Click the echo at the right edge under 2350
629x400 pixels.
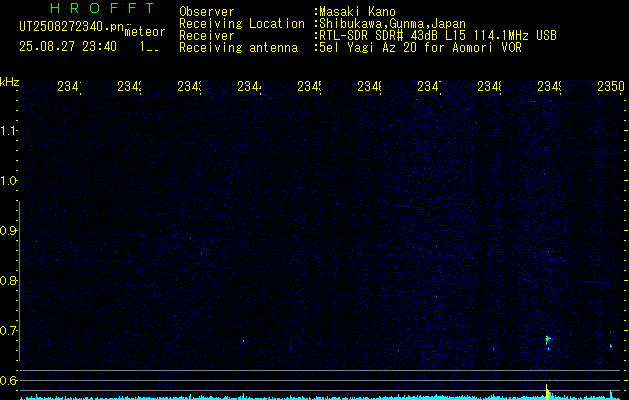point(611,345)
